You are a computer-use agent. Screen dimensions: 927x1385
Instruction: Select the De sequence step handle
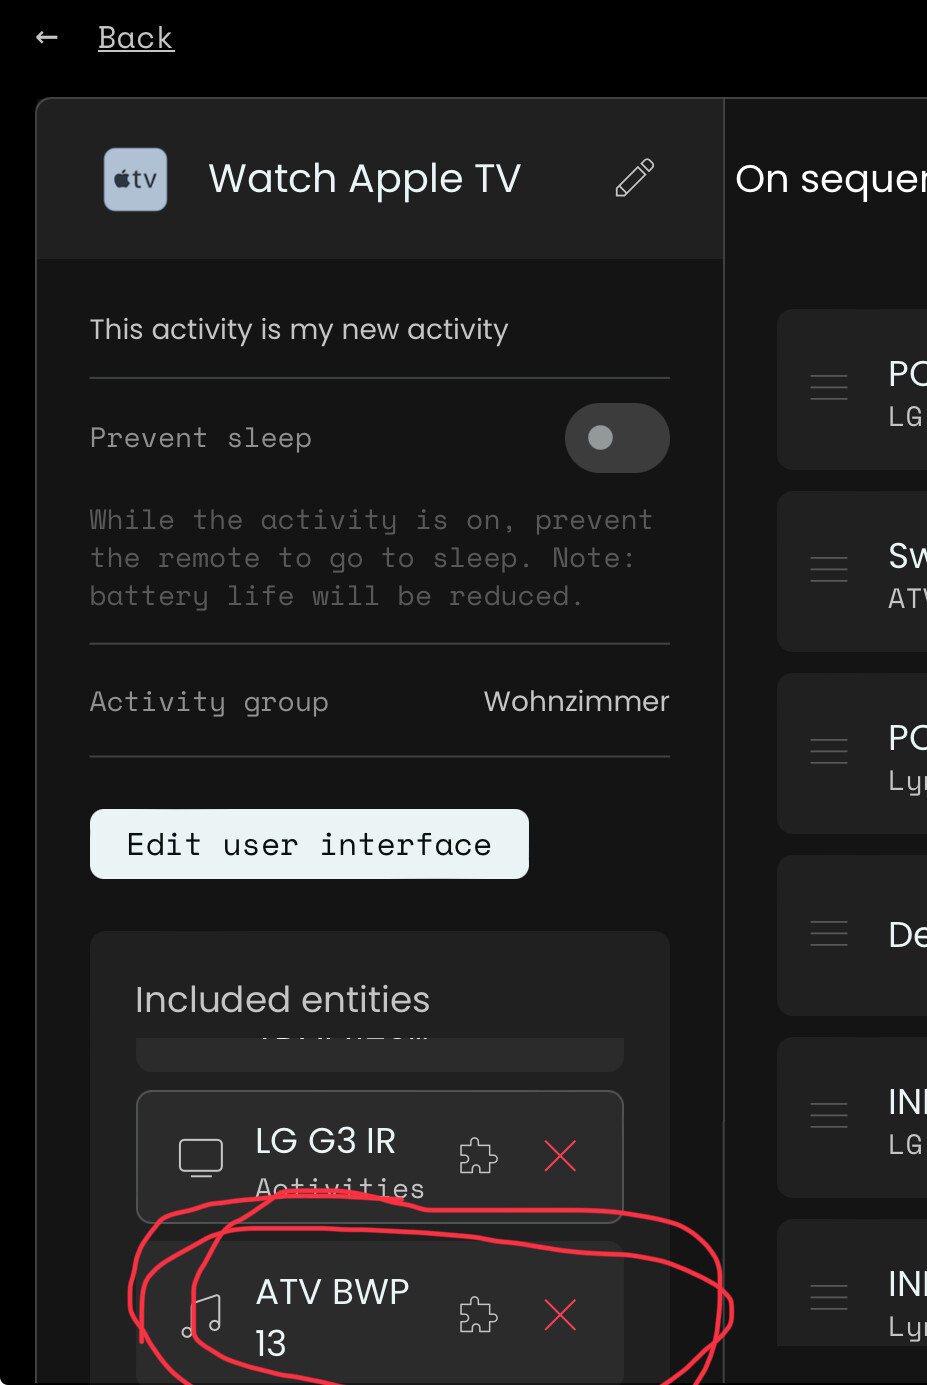(829, 933)
